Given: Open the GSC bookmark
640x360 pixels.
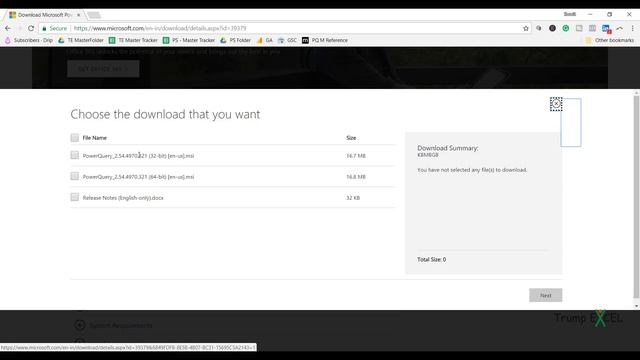Looking at the screenshot, I should 287,40.
